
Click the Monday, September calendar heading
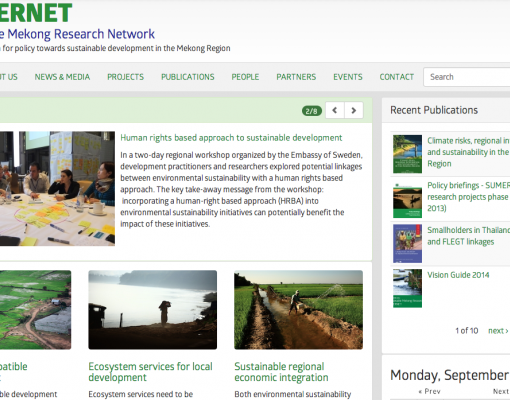click(450, 375)
